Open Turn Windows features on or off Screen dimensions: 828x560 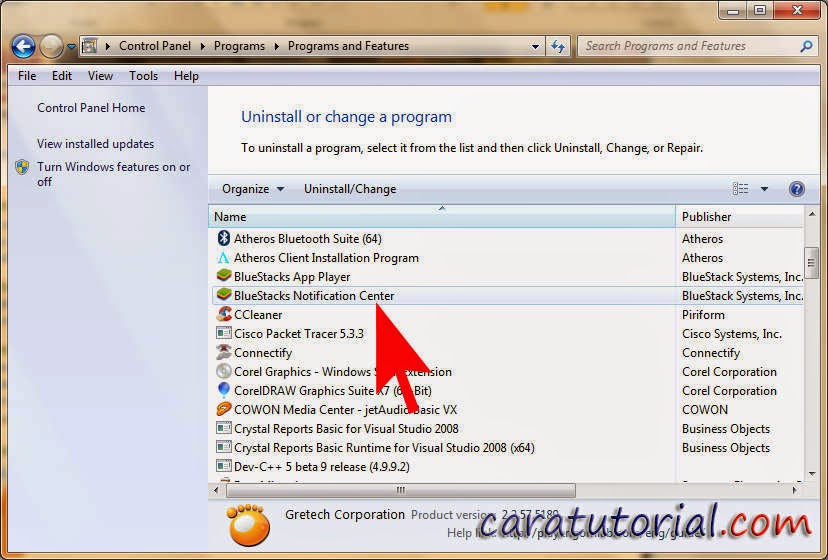coord(114,174)
